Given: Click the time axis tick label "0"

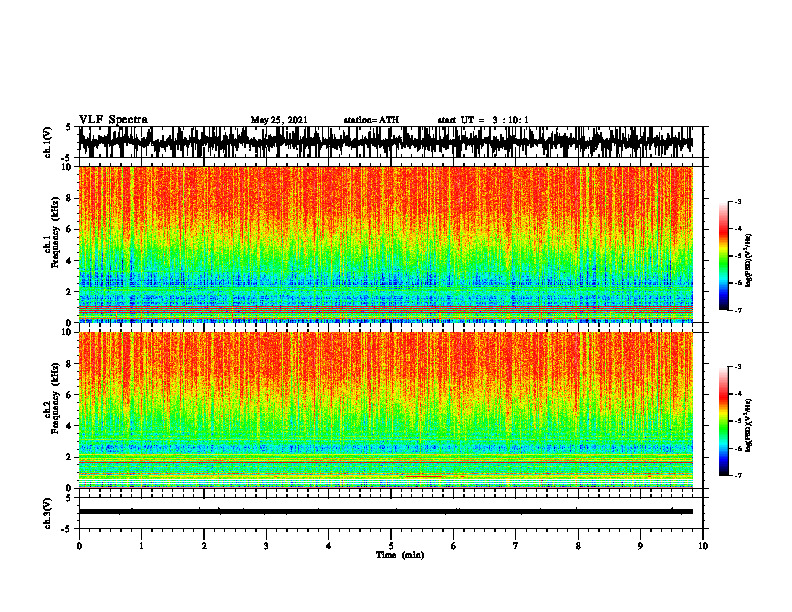Looking at the screenshot, I should [x=79, y=546].
